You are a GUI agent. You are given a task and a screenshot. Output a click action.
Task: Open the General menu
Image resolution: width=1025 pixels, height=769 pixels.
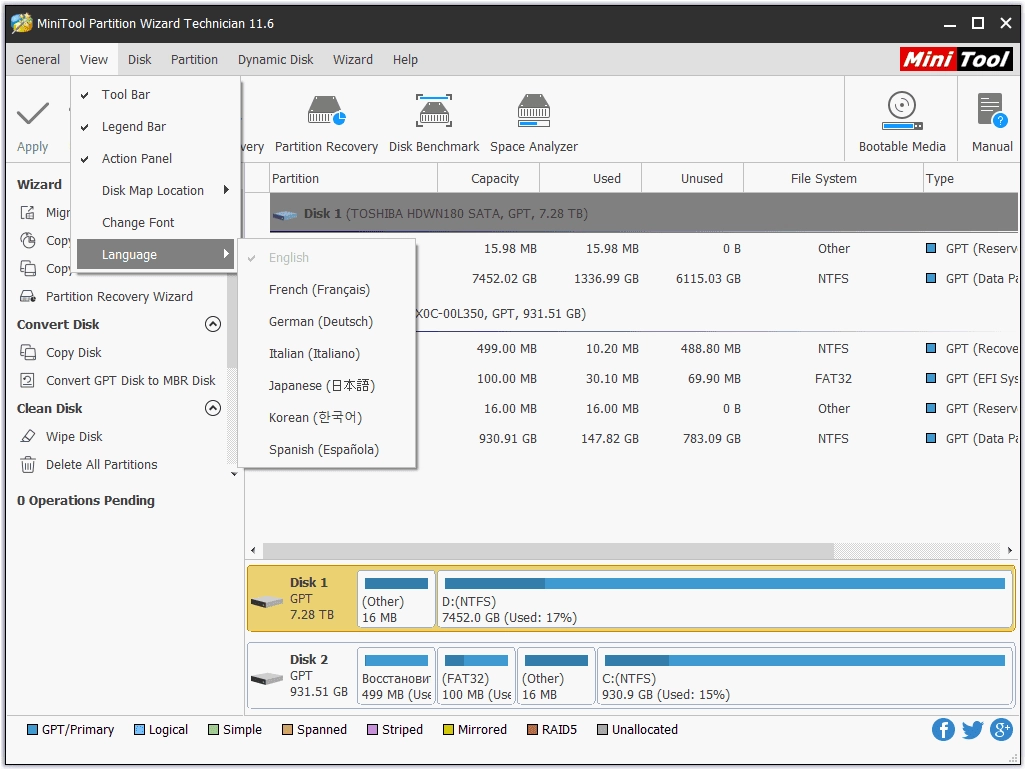pos(38,60)
